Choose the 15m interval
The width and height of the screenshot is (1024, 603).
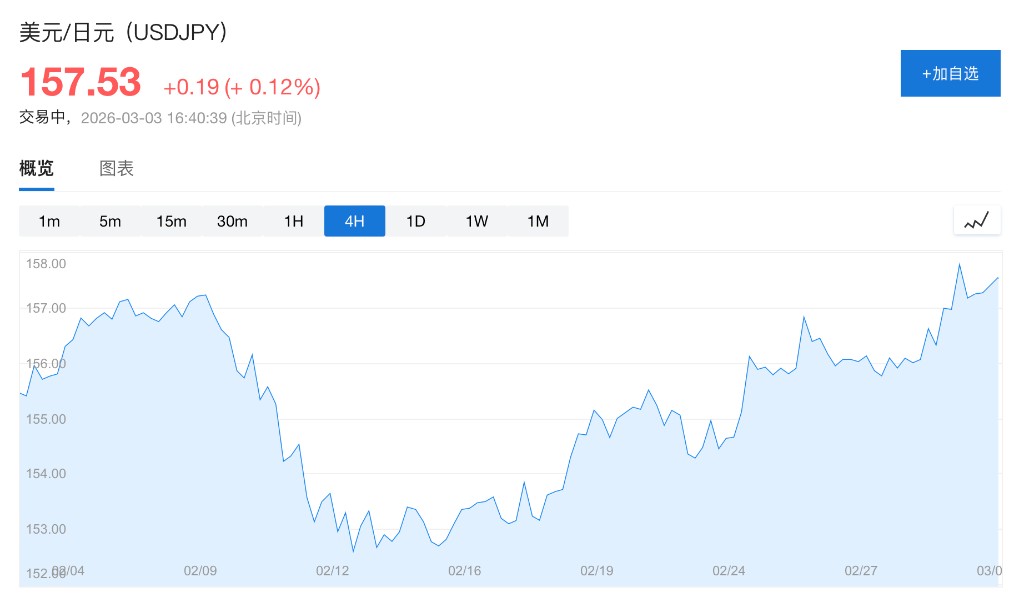coord(171,221)
